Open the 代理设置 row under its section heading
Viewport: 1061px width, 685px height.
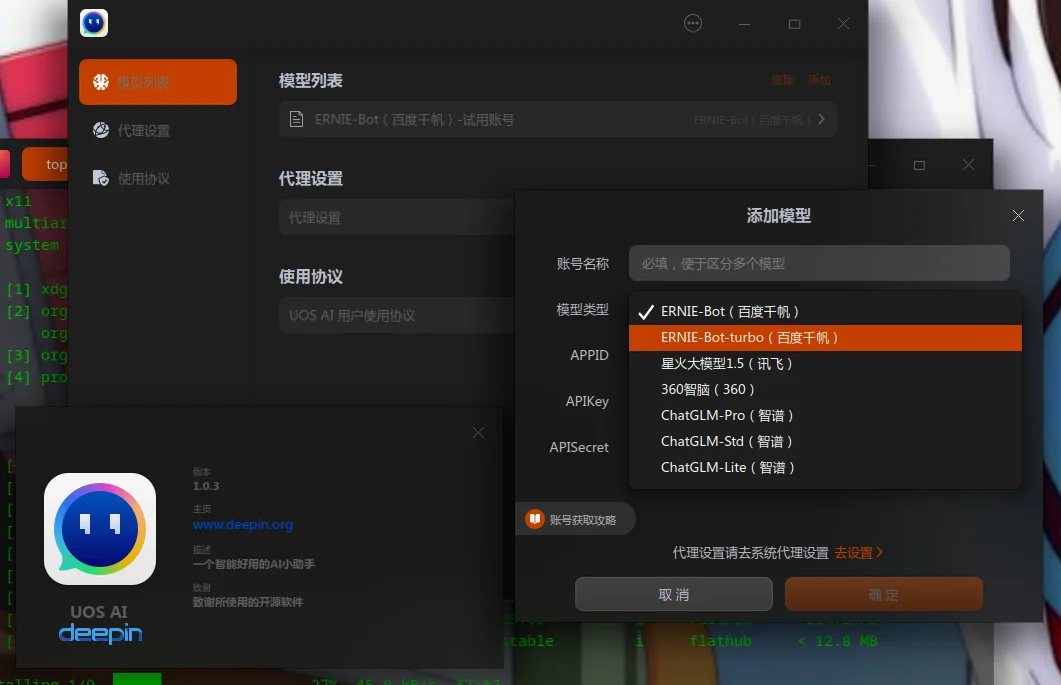click(x=398, y=217)
